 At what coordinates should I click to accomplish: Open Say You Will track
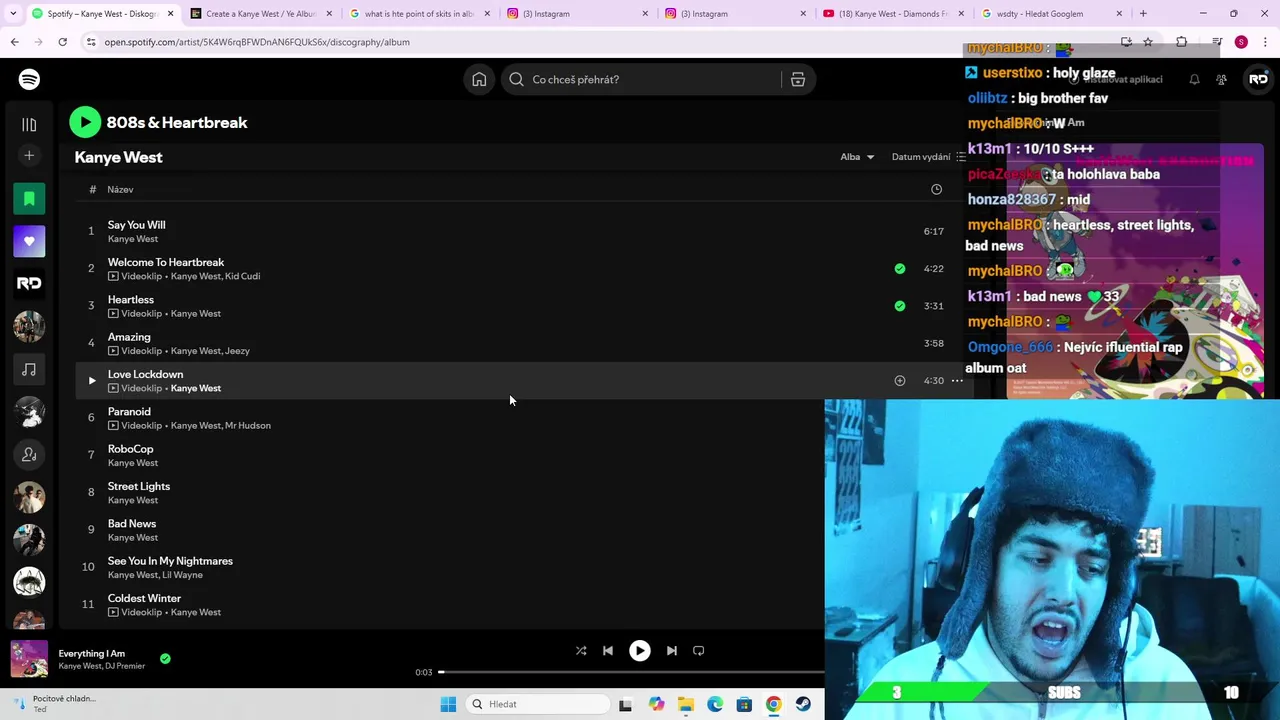(137, 225)
